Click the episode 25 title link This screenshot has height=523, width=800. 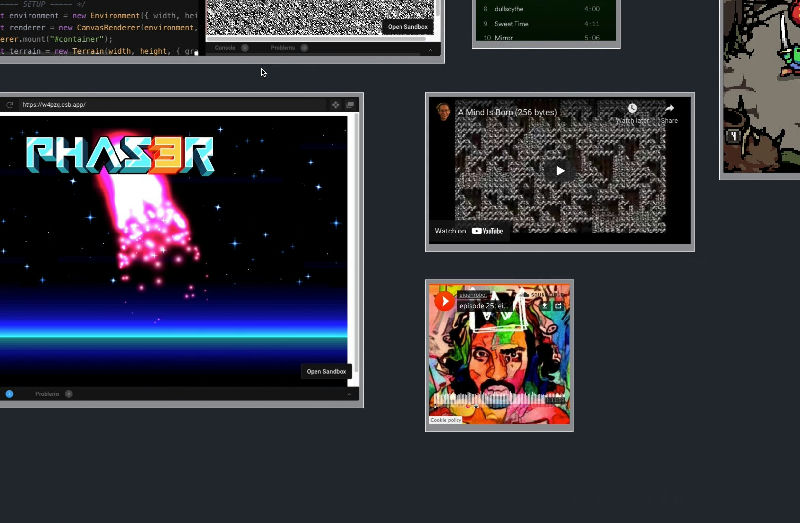coord(483,306)
